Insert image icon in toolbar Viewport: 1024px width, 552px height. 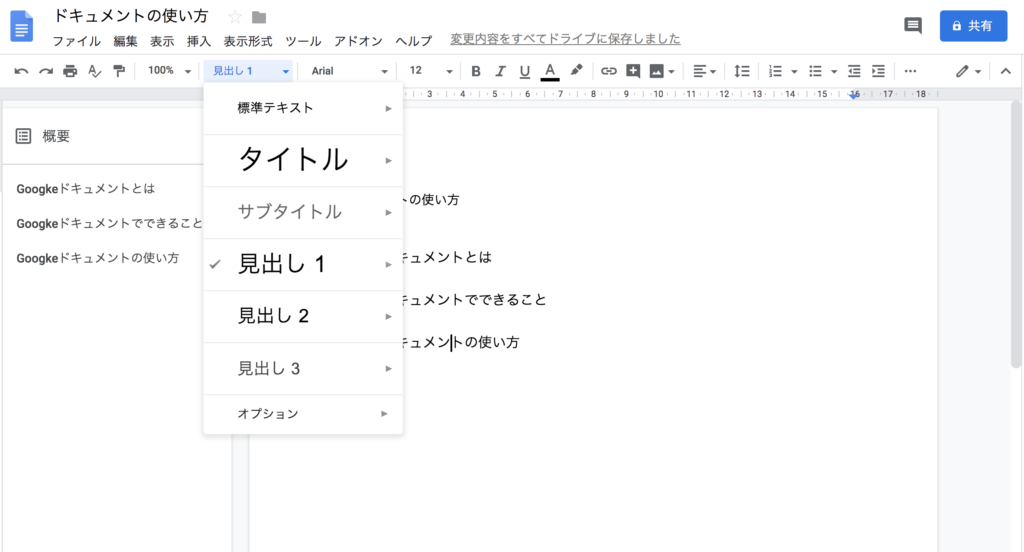(x=656, y=71)
